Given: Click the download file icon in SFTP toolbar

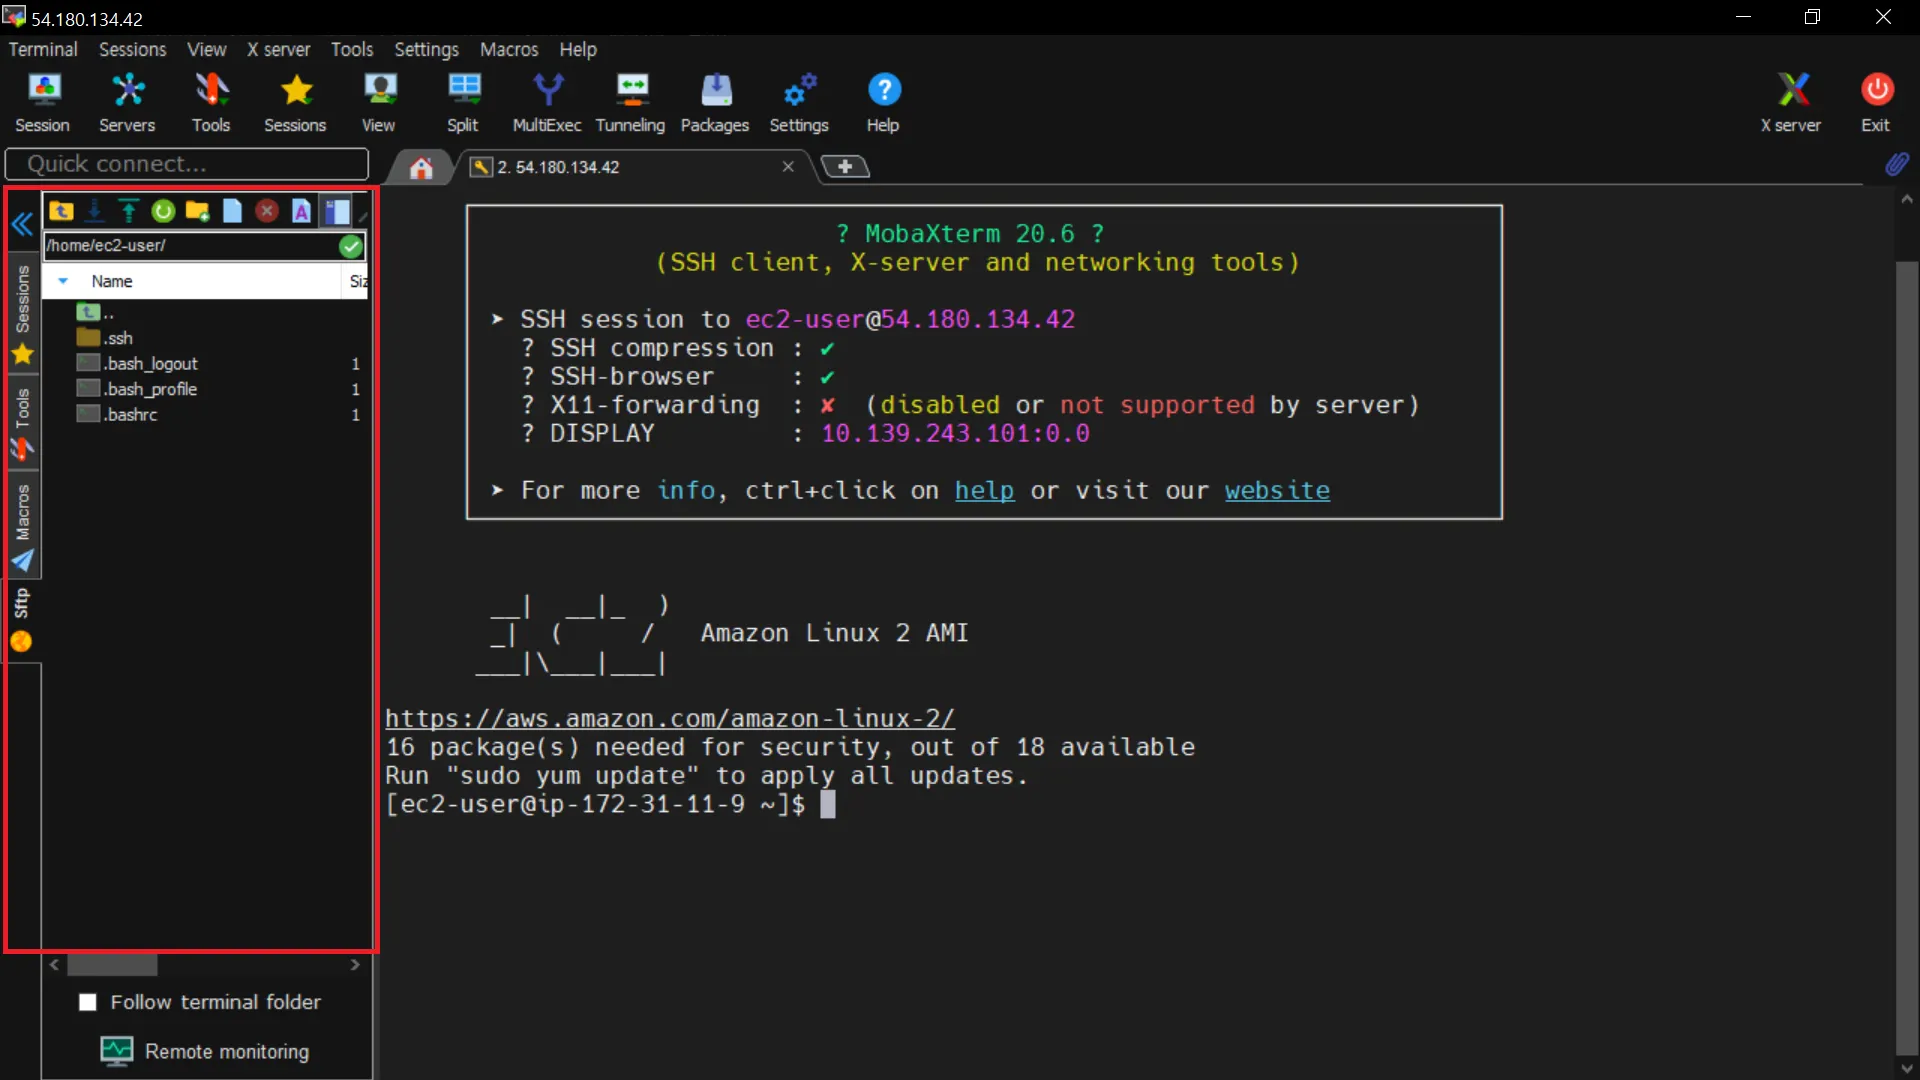Looking at the screenshot, I should click(x=95, y=211).
